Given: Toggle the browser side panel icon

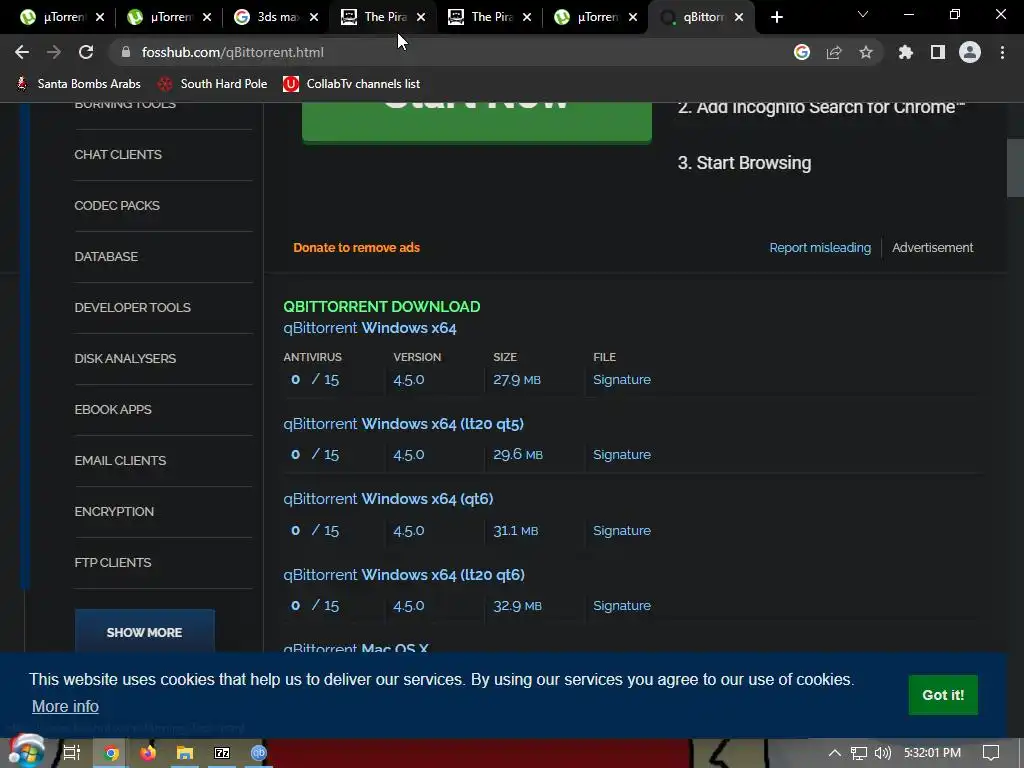Looking at the screenshot, I should coord(937,52).
